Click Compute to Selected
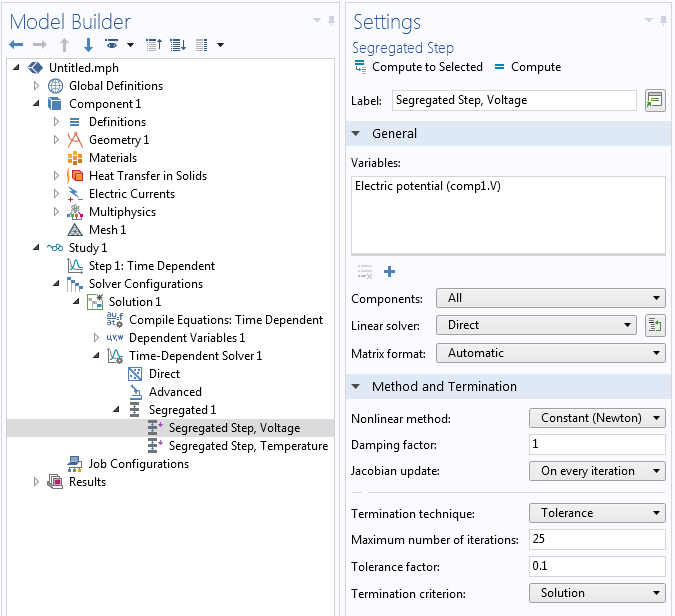Screen dimensions: 675x616 [x=418, y=67]
